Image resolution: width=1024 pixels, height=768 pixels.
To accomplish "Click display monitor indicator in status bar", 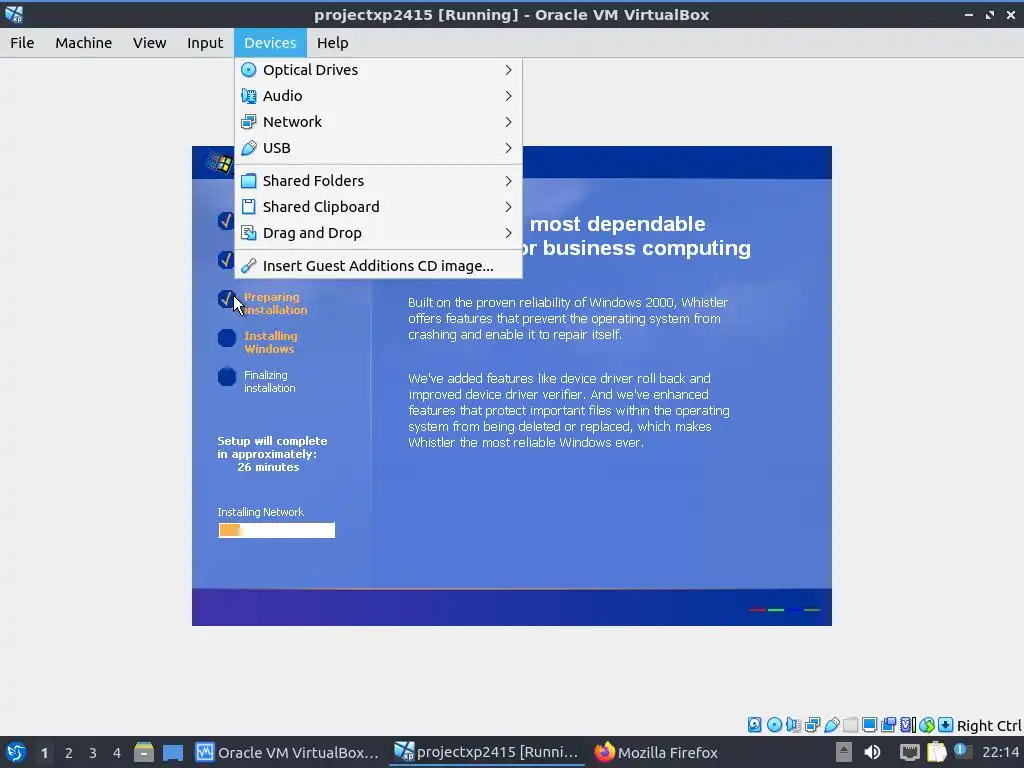I will (x=869, y=724).
